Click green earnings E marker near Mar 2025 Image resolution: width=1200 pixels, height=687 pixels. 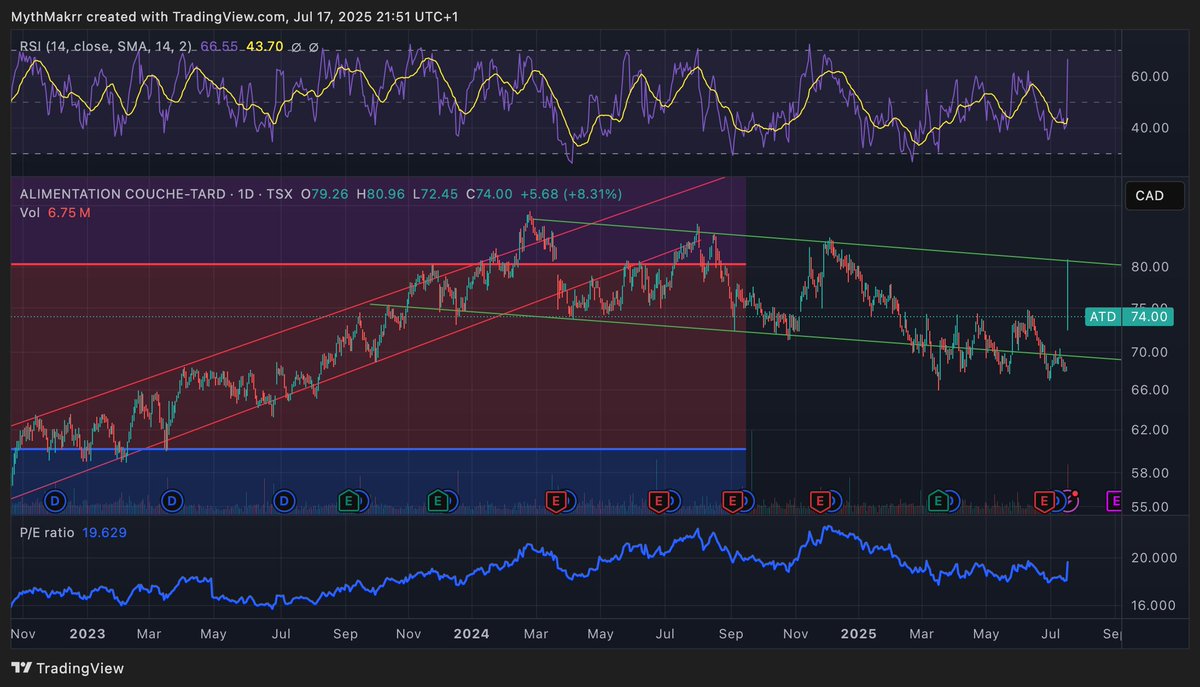[x=937, y=499]
